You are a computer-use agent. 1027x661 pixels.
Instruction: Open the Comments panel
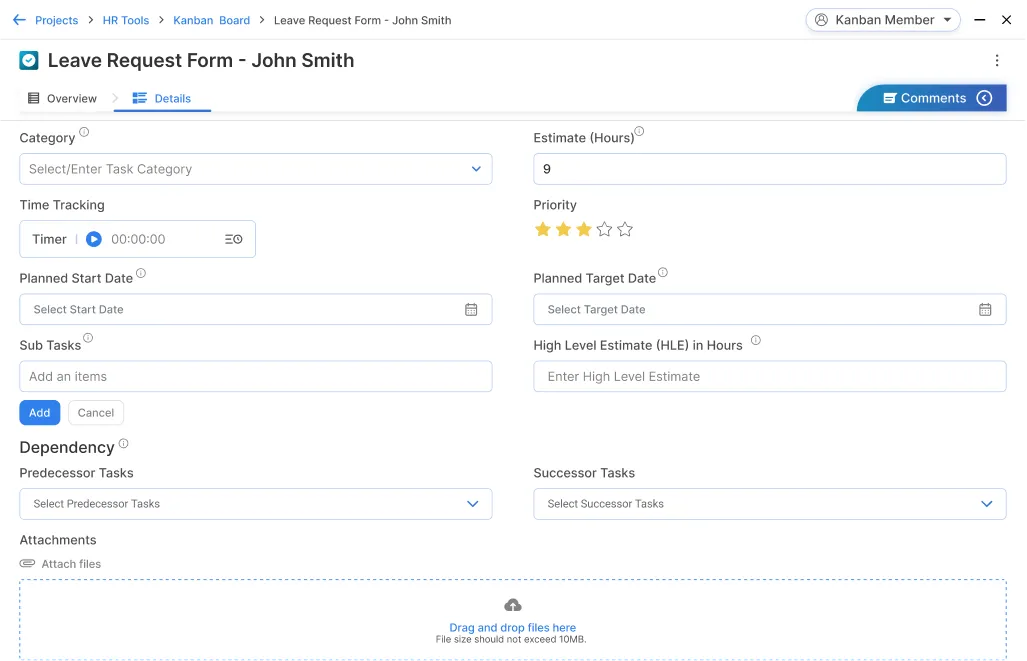(931, 98)
